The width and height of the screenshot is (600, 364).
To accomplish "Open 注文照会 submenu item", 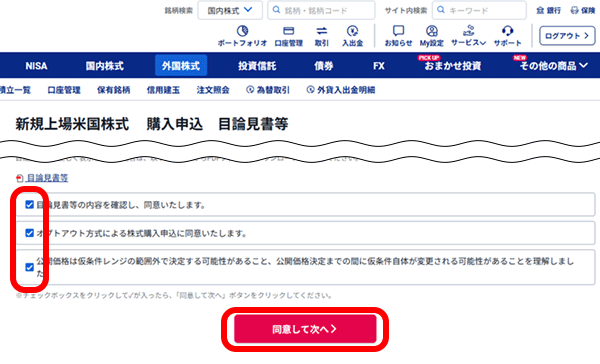I will (213, 90).
